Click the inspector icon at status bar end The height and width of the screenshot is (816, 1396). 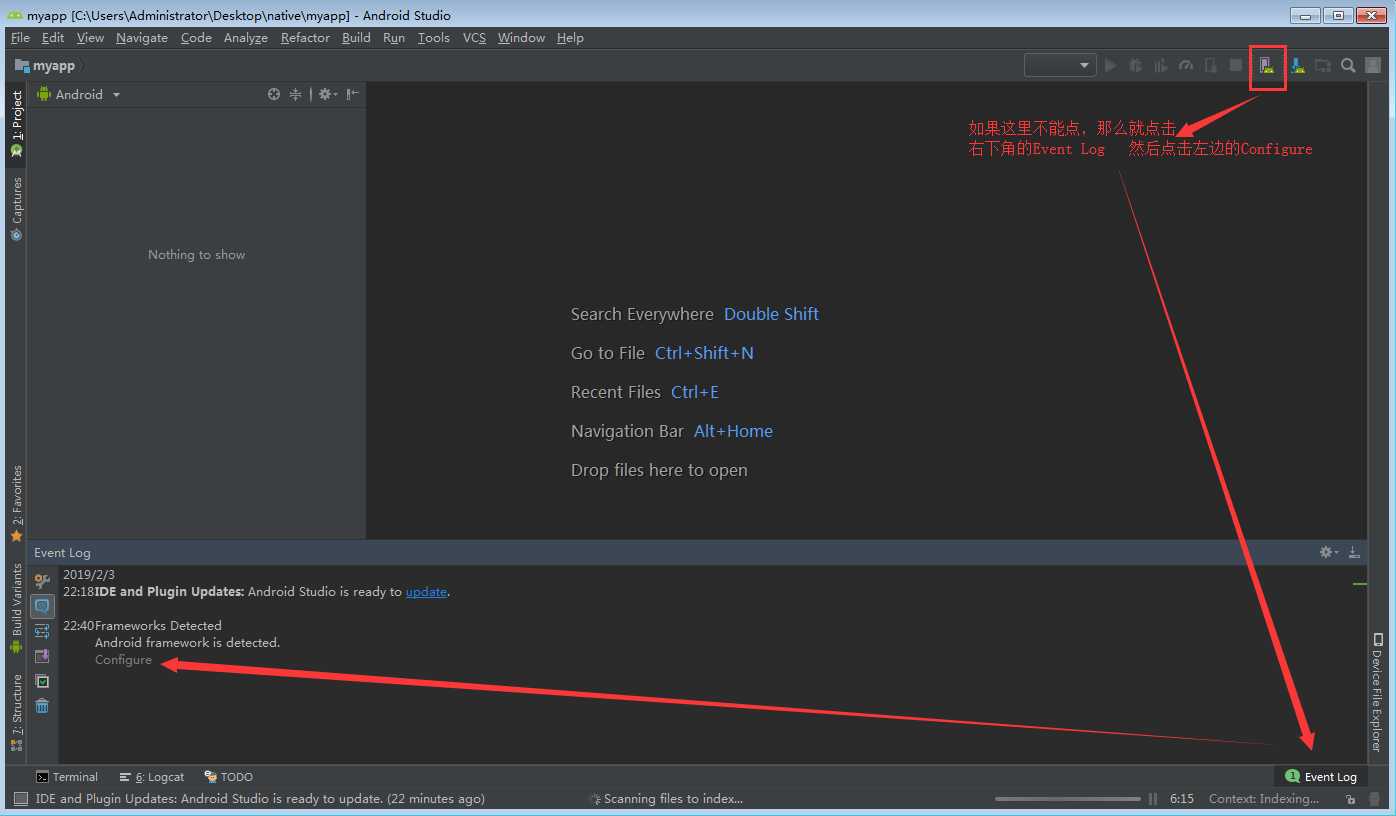[x=1375, y=799]
